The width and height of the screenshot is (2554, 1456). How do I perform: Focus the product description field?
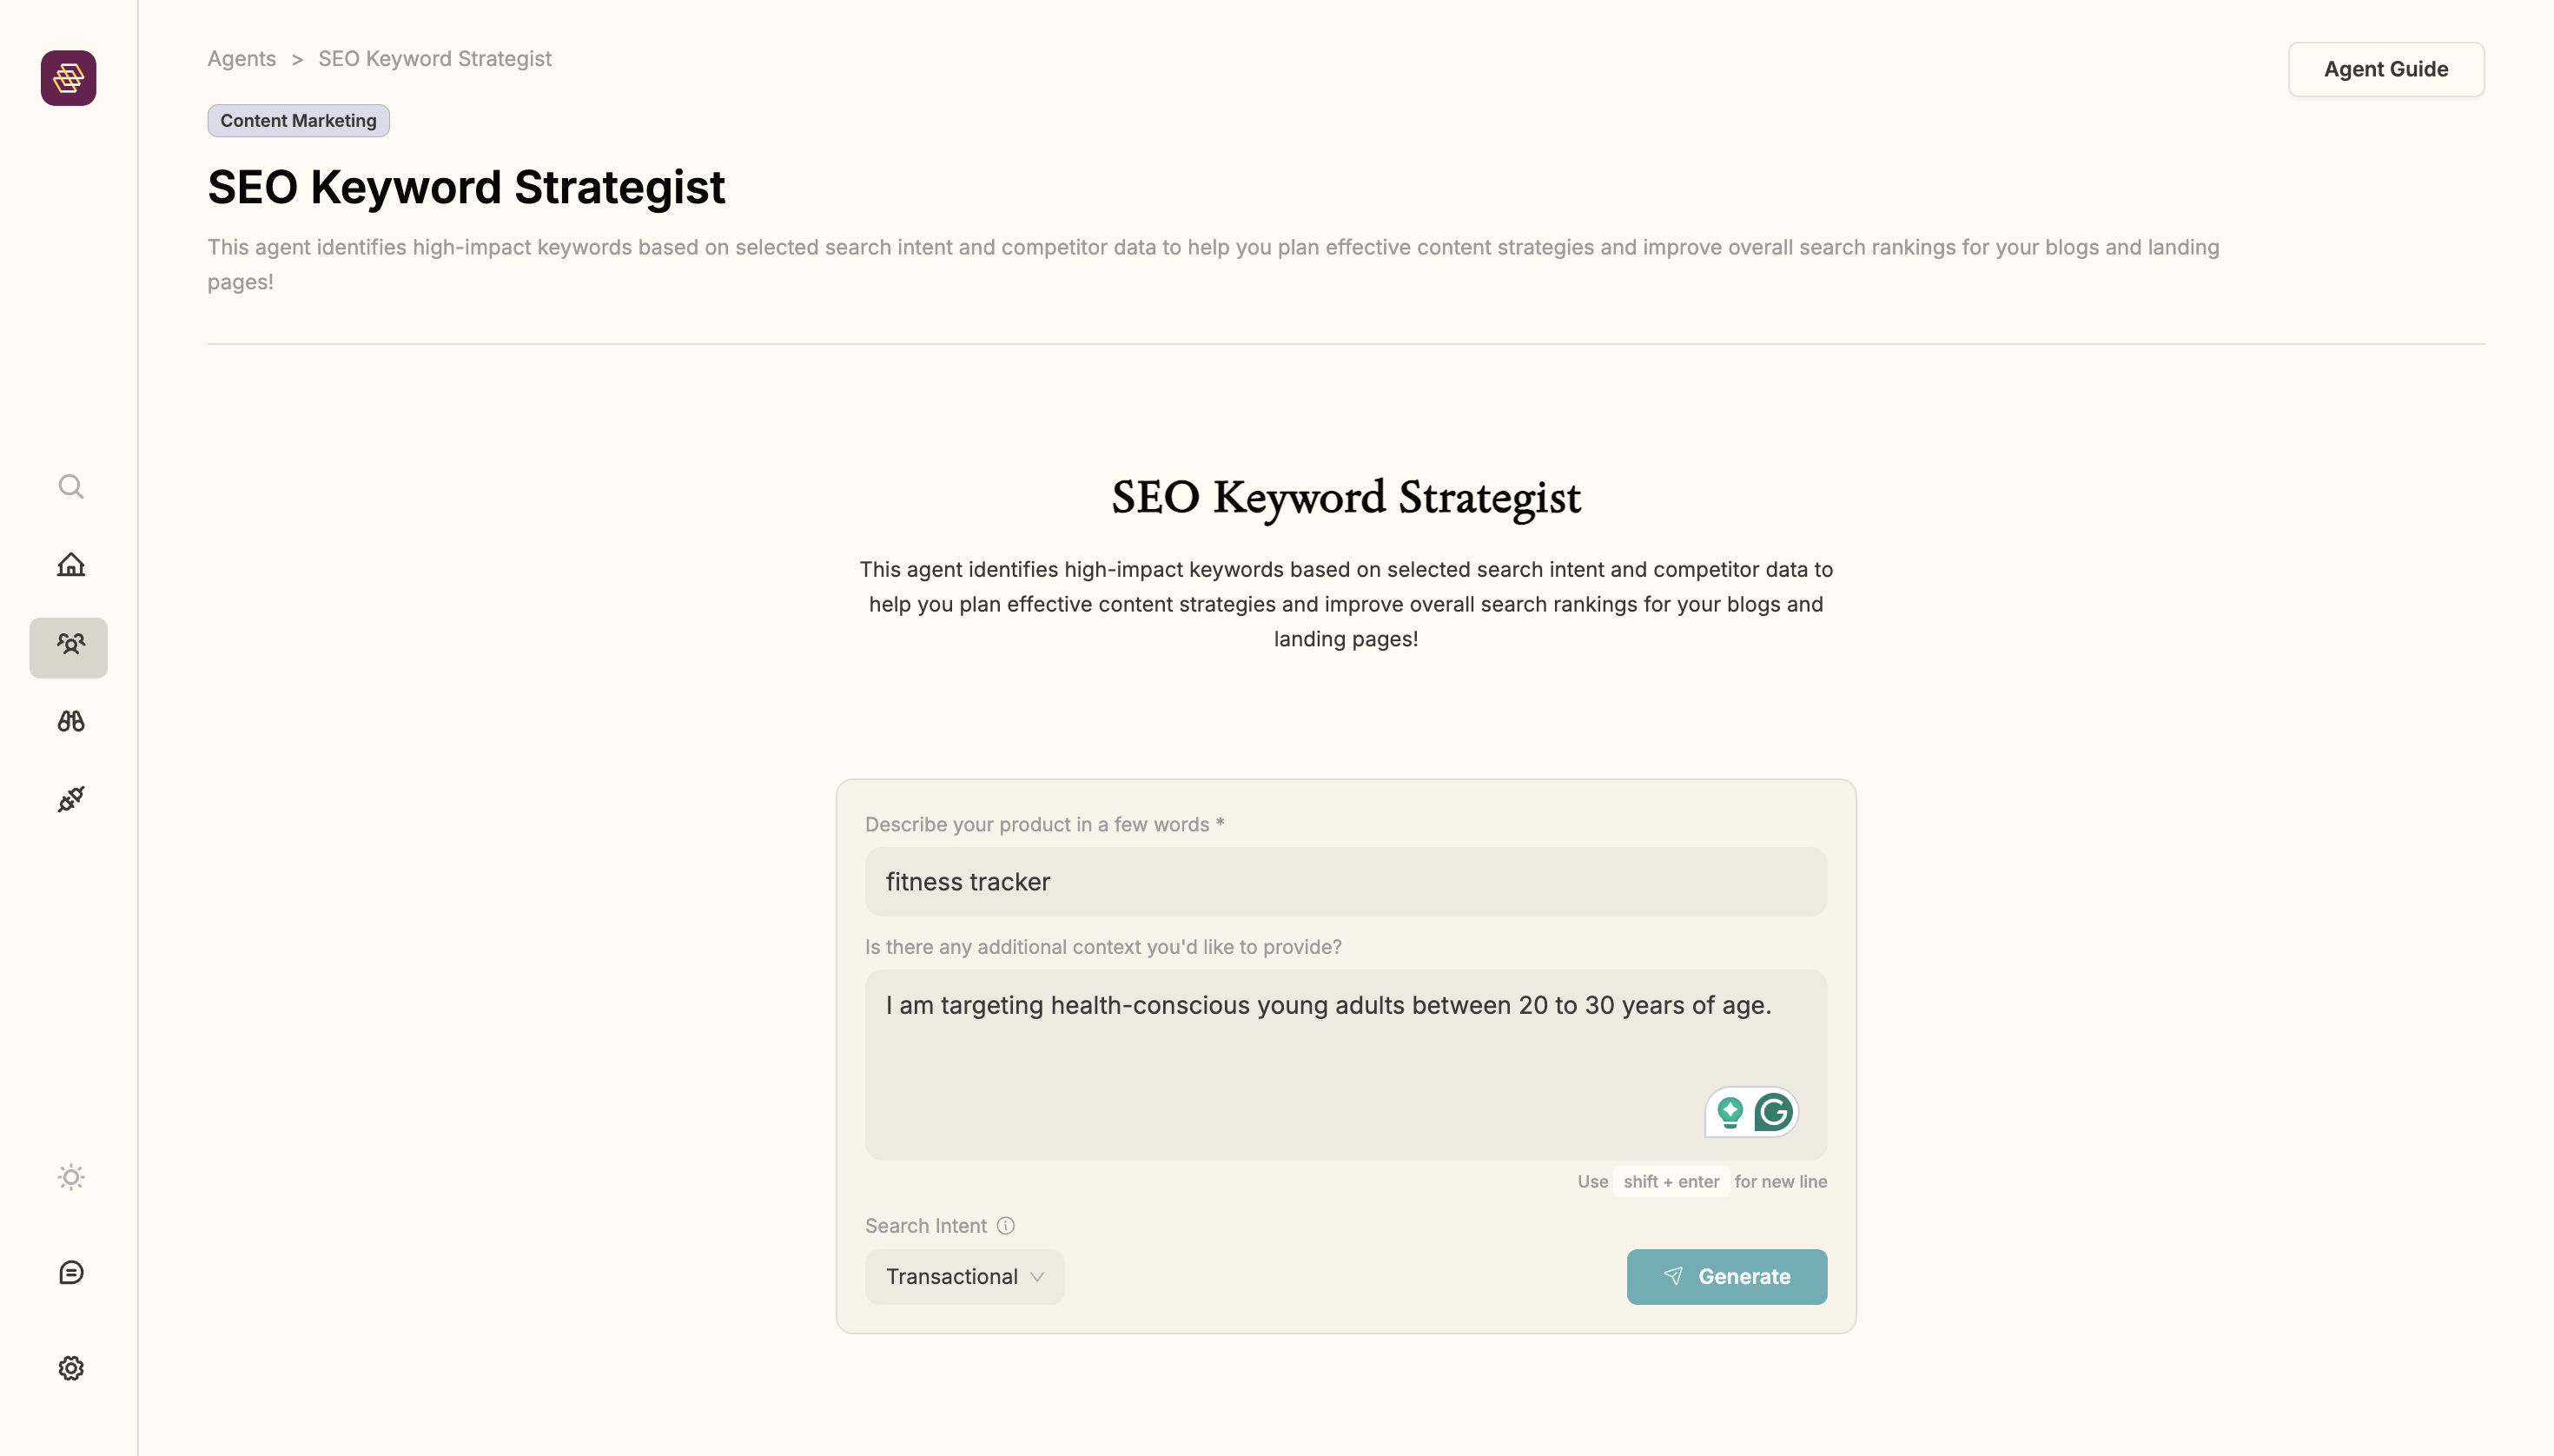tap(1345, 882)
